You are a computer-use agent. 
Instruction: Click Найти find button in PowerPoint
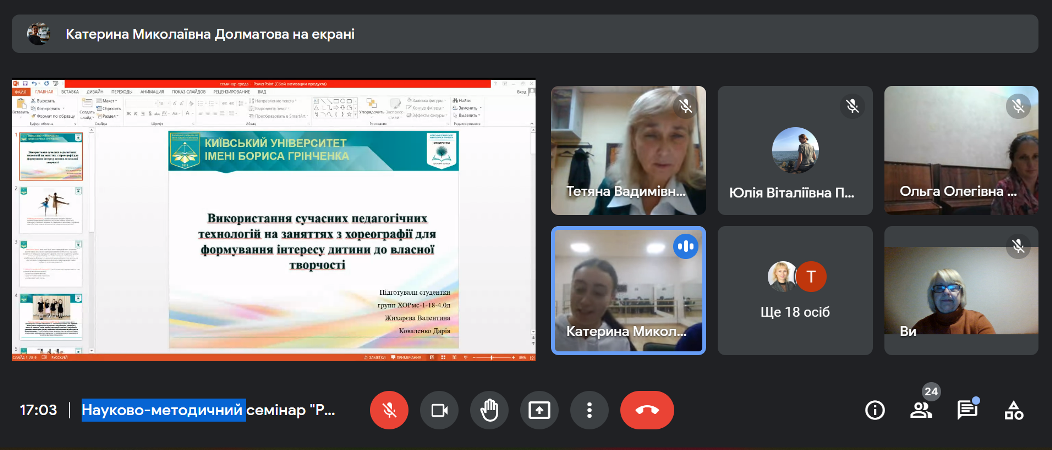(462, 101)
